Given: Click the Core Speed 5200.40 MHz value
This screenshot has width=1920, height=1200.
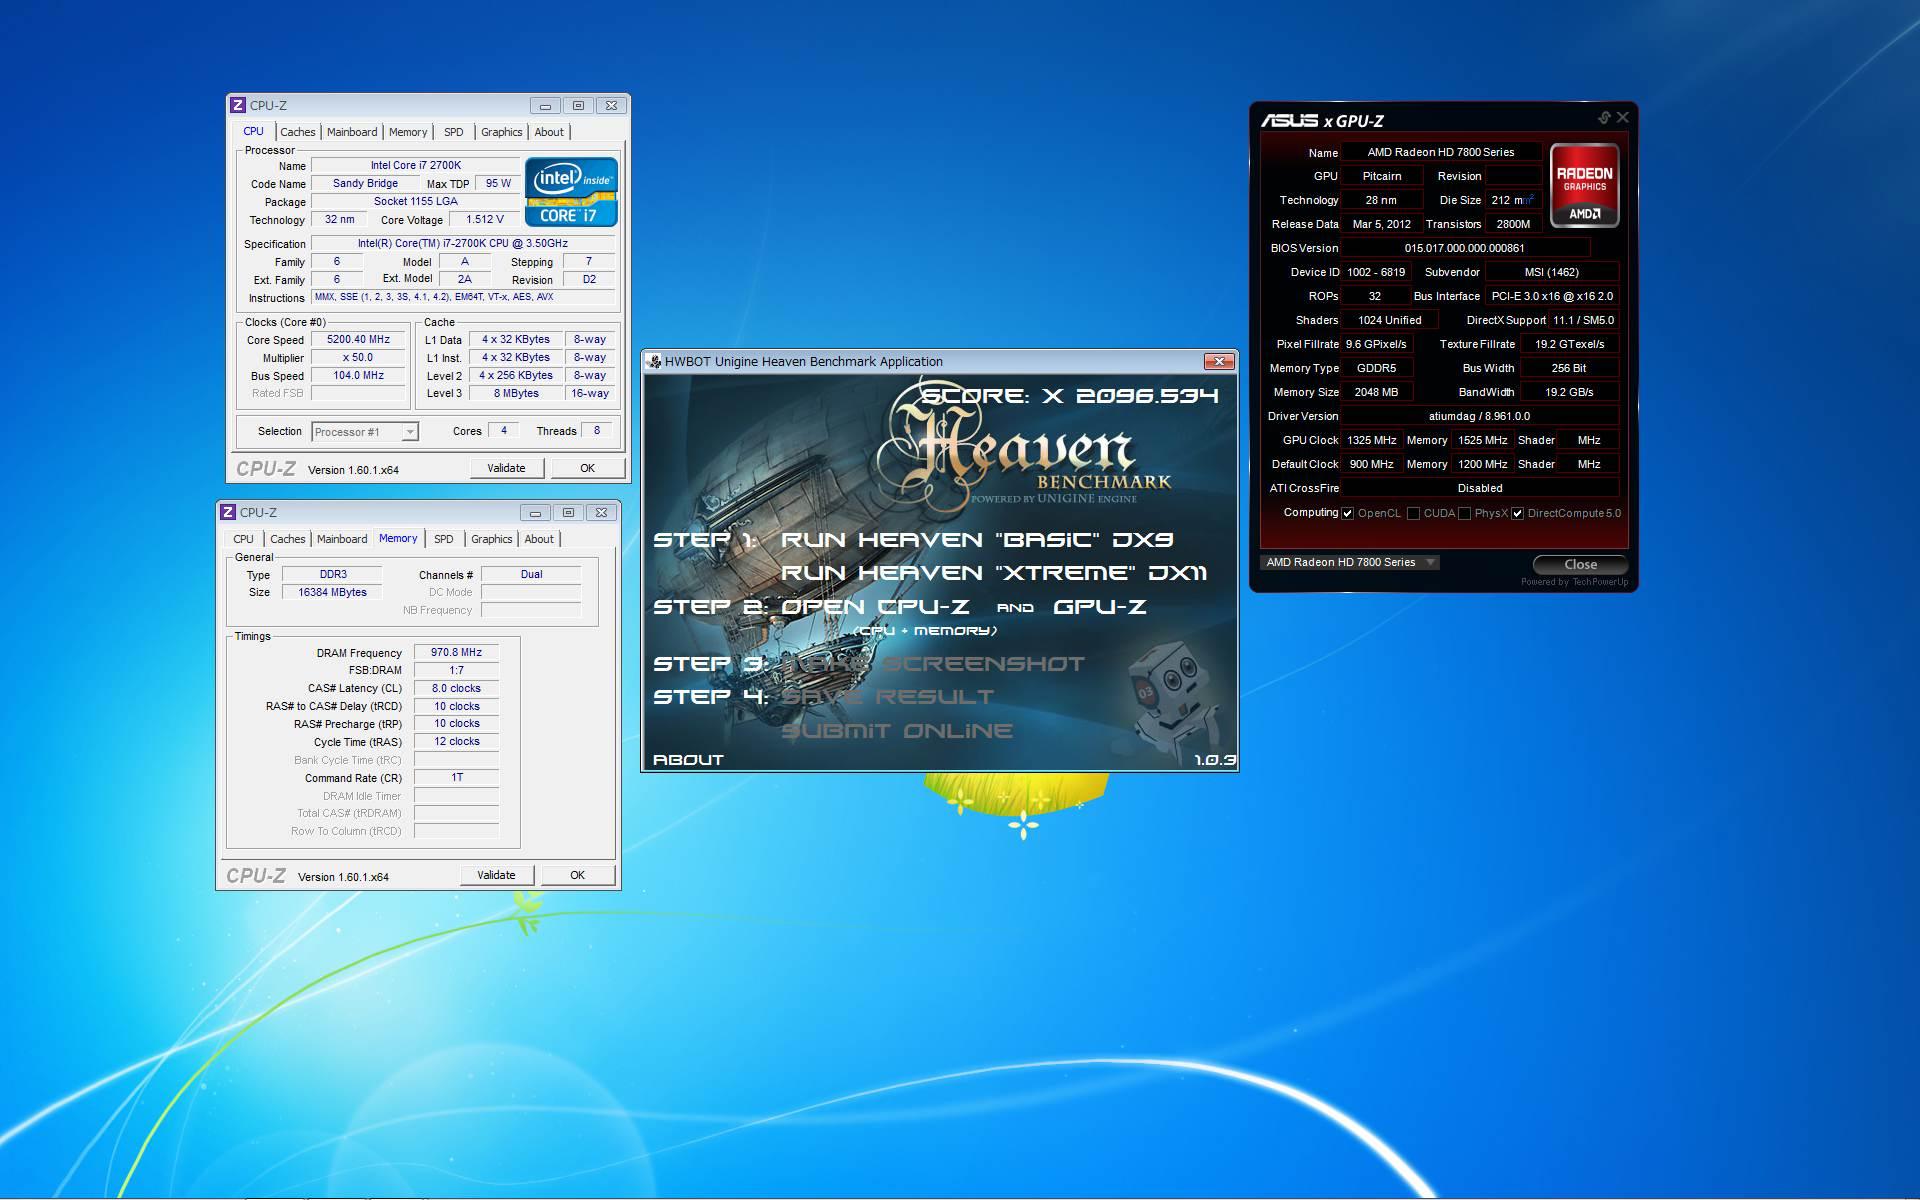Looking at the screenshot, I should point(358,340).
